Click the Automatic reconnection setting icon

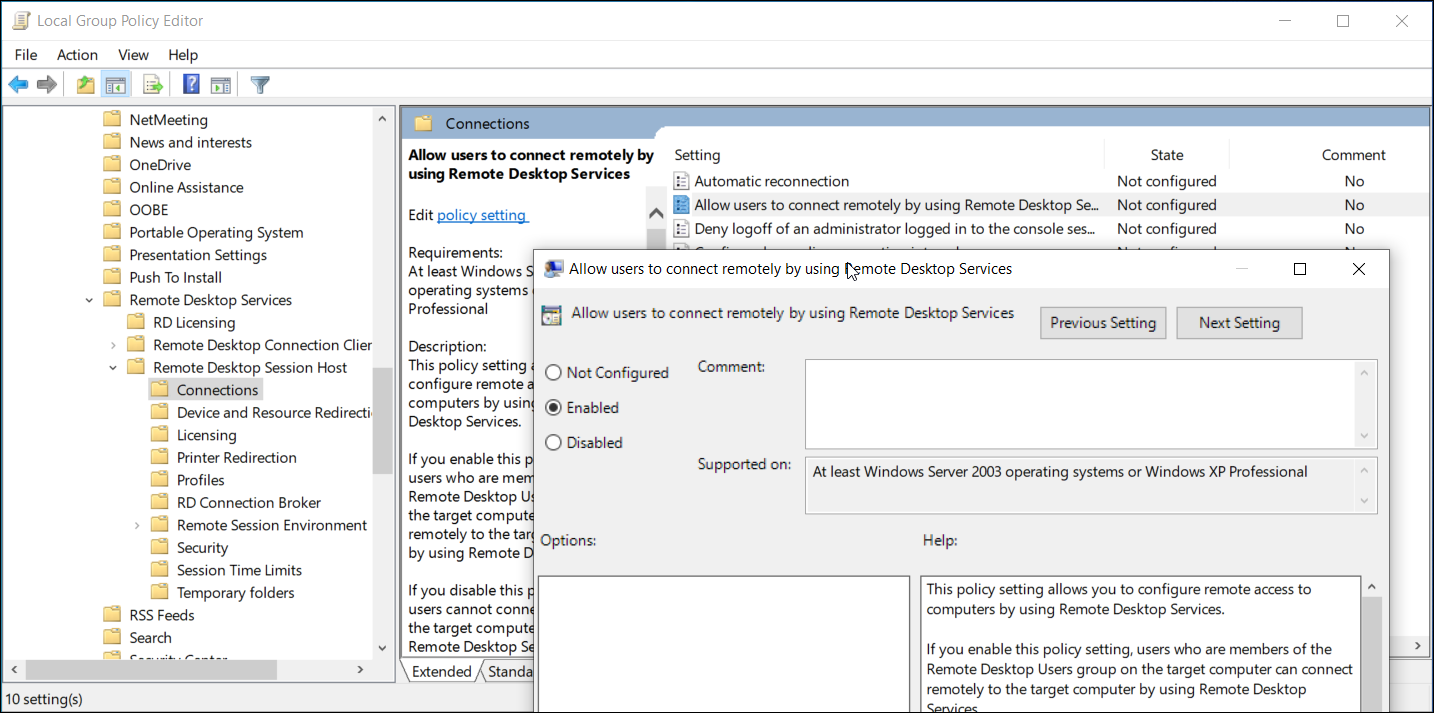(682, 181)
